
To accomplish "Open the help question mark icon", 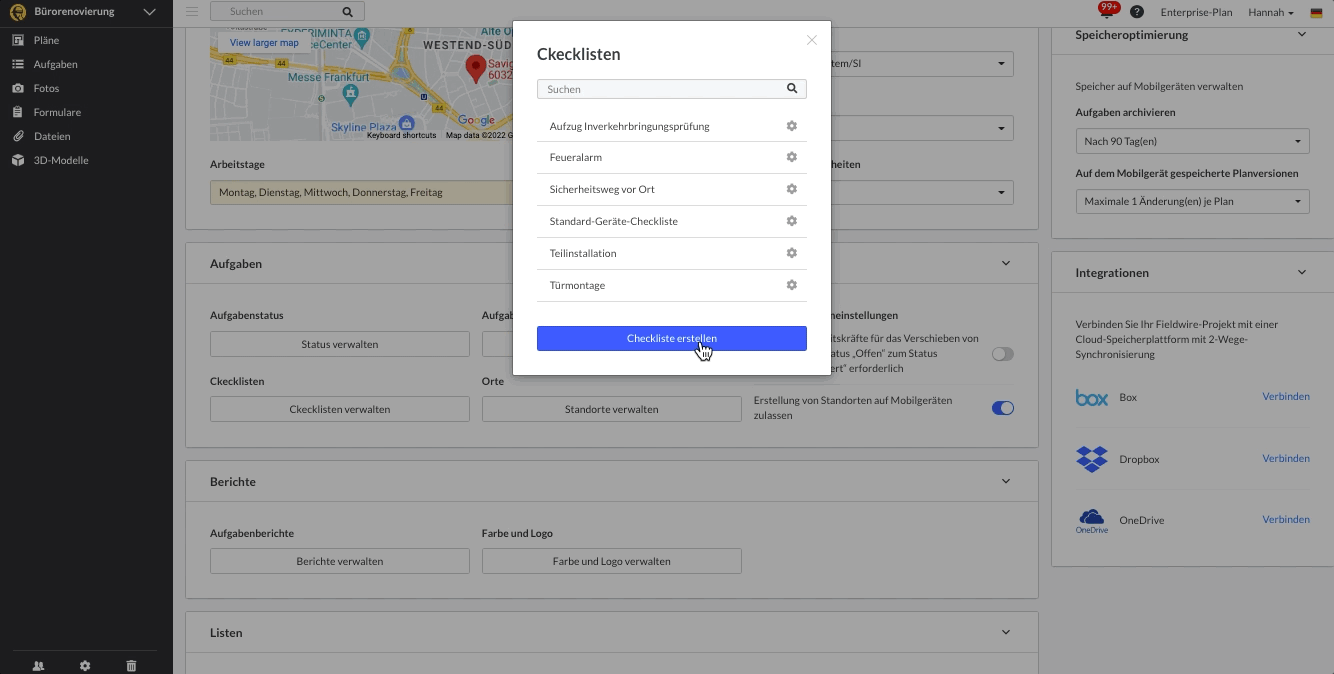I will pyautogui.click(x=1137, y=12).
